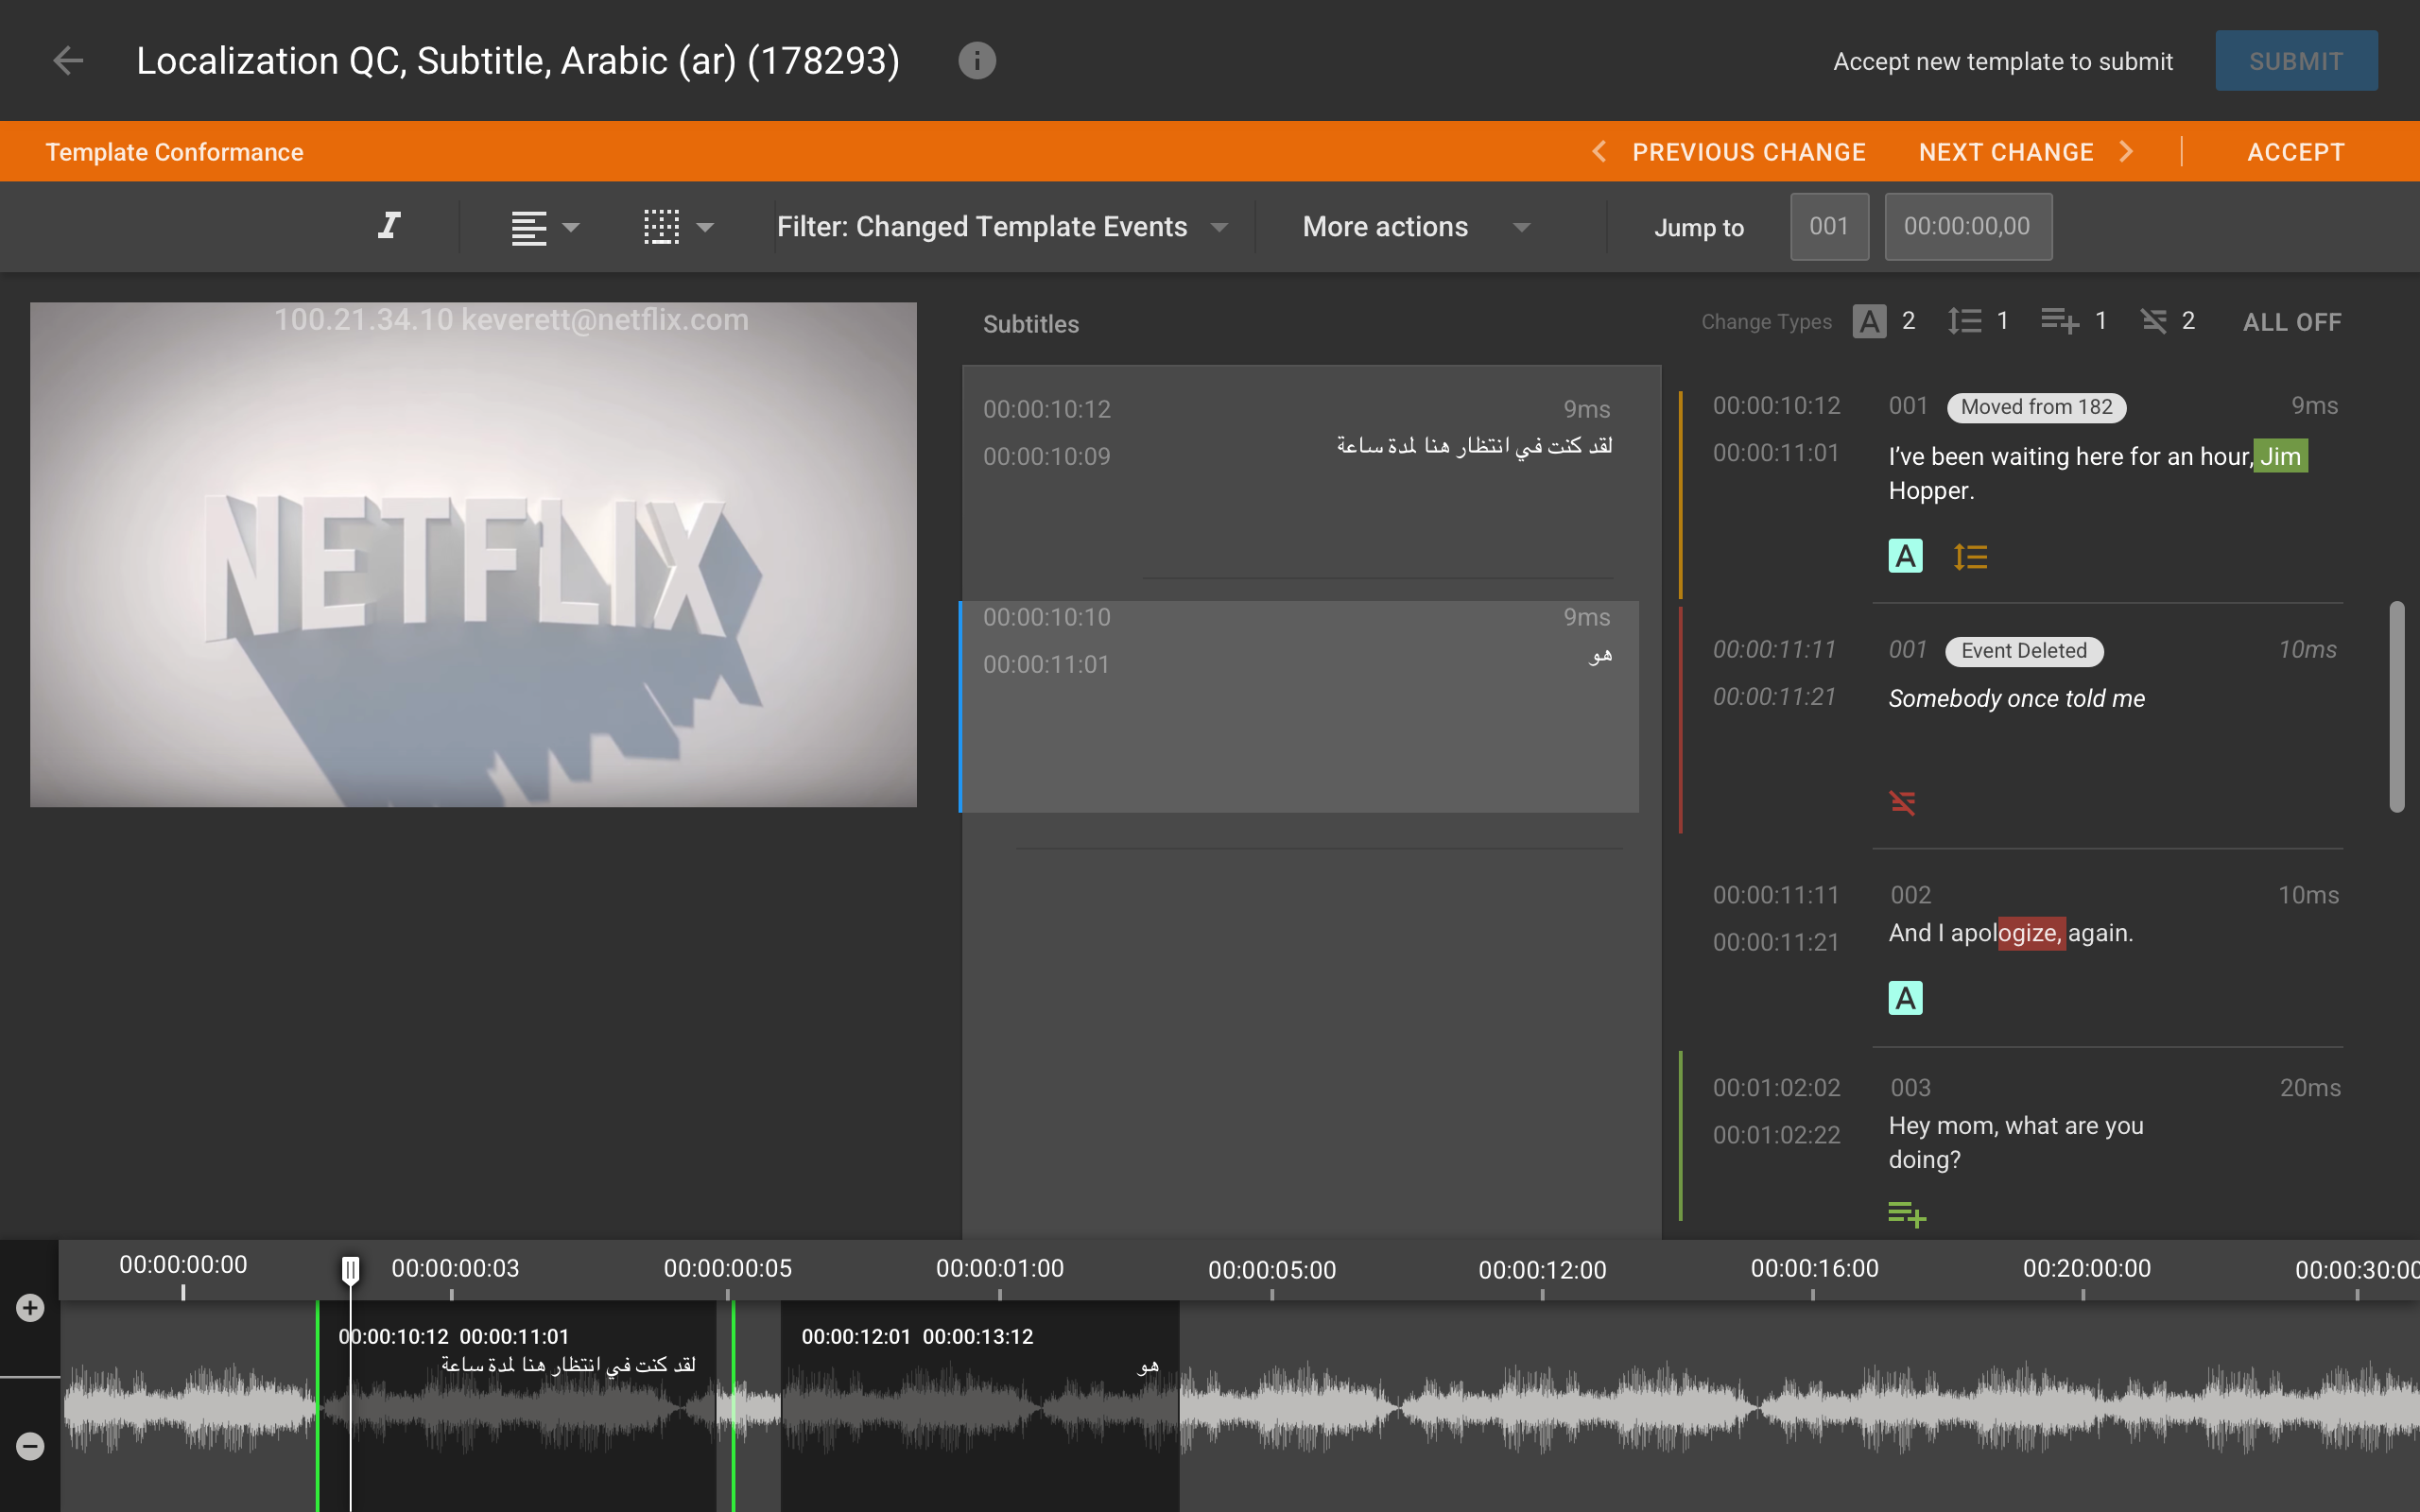This screenshot has height=1512, width=2420.
Task: Click the timeline playhead marker
Action: 350,1270
